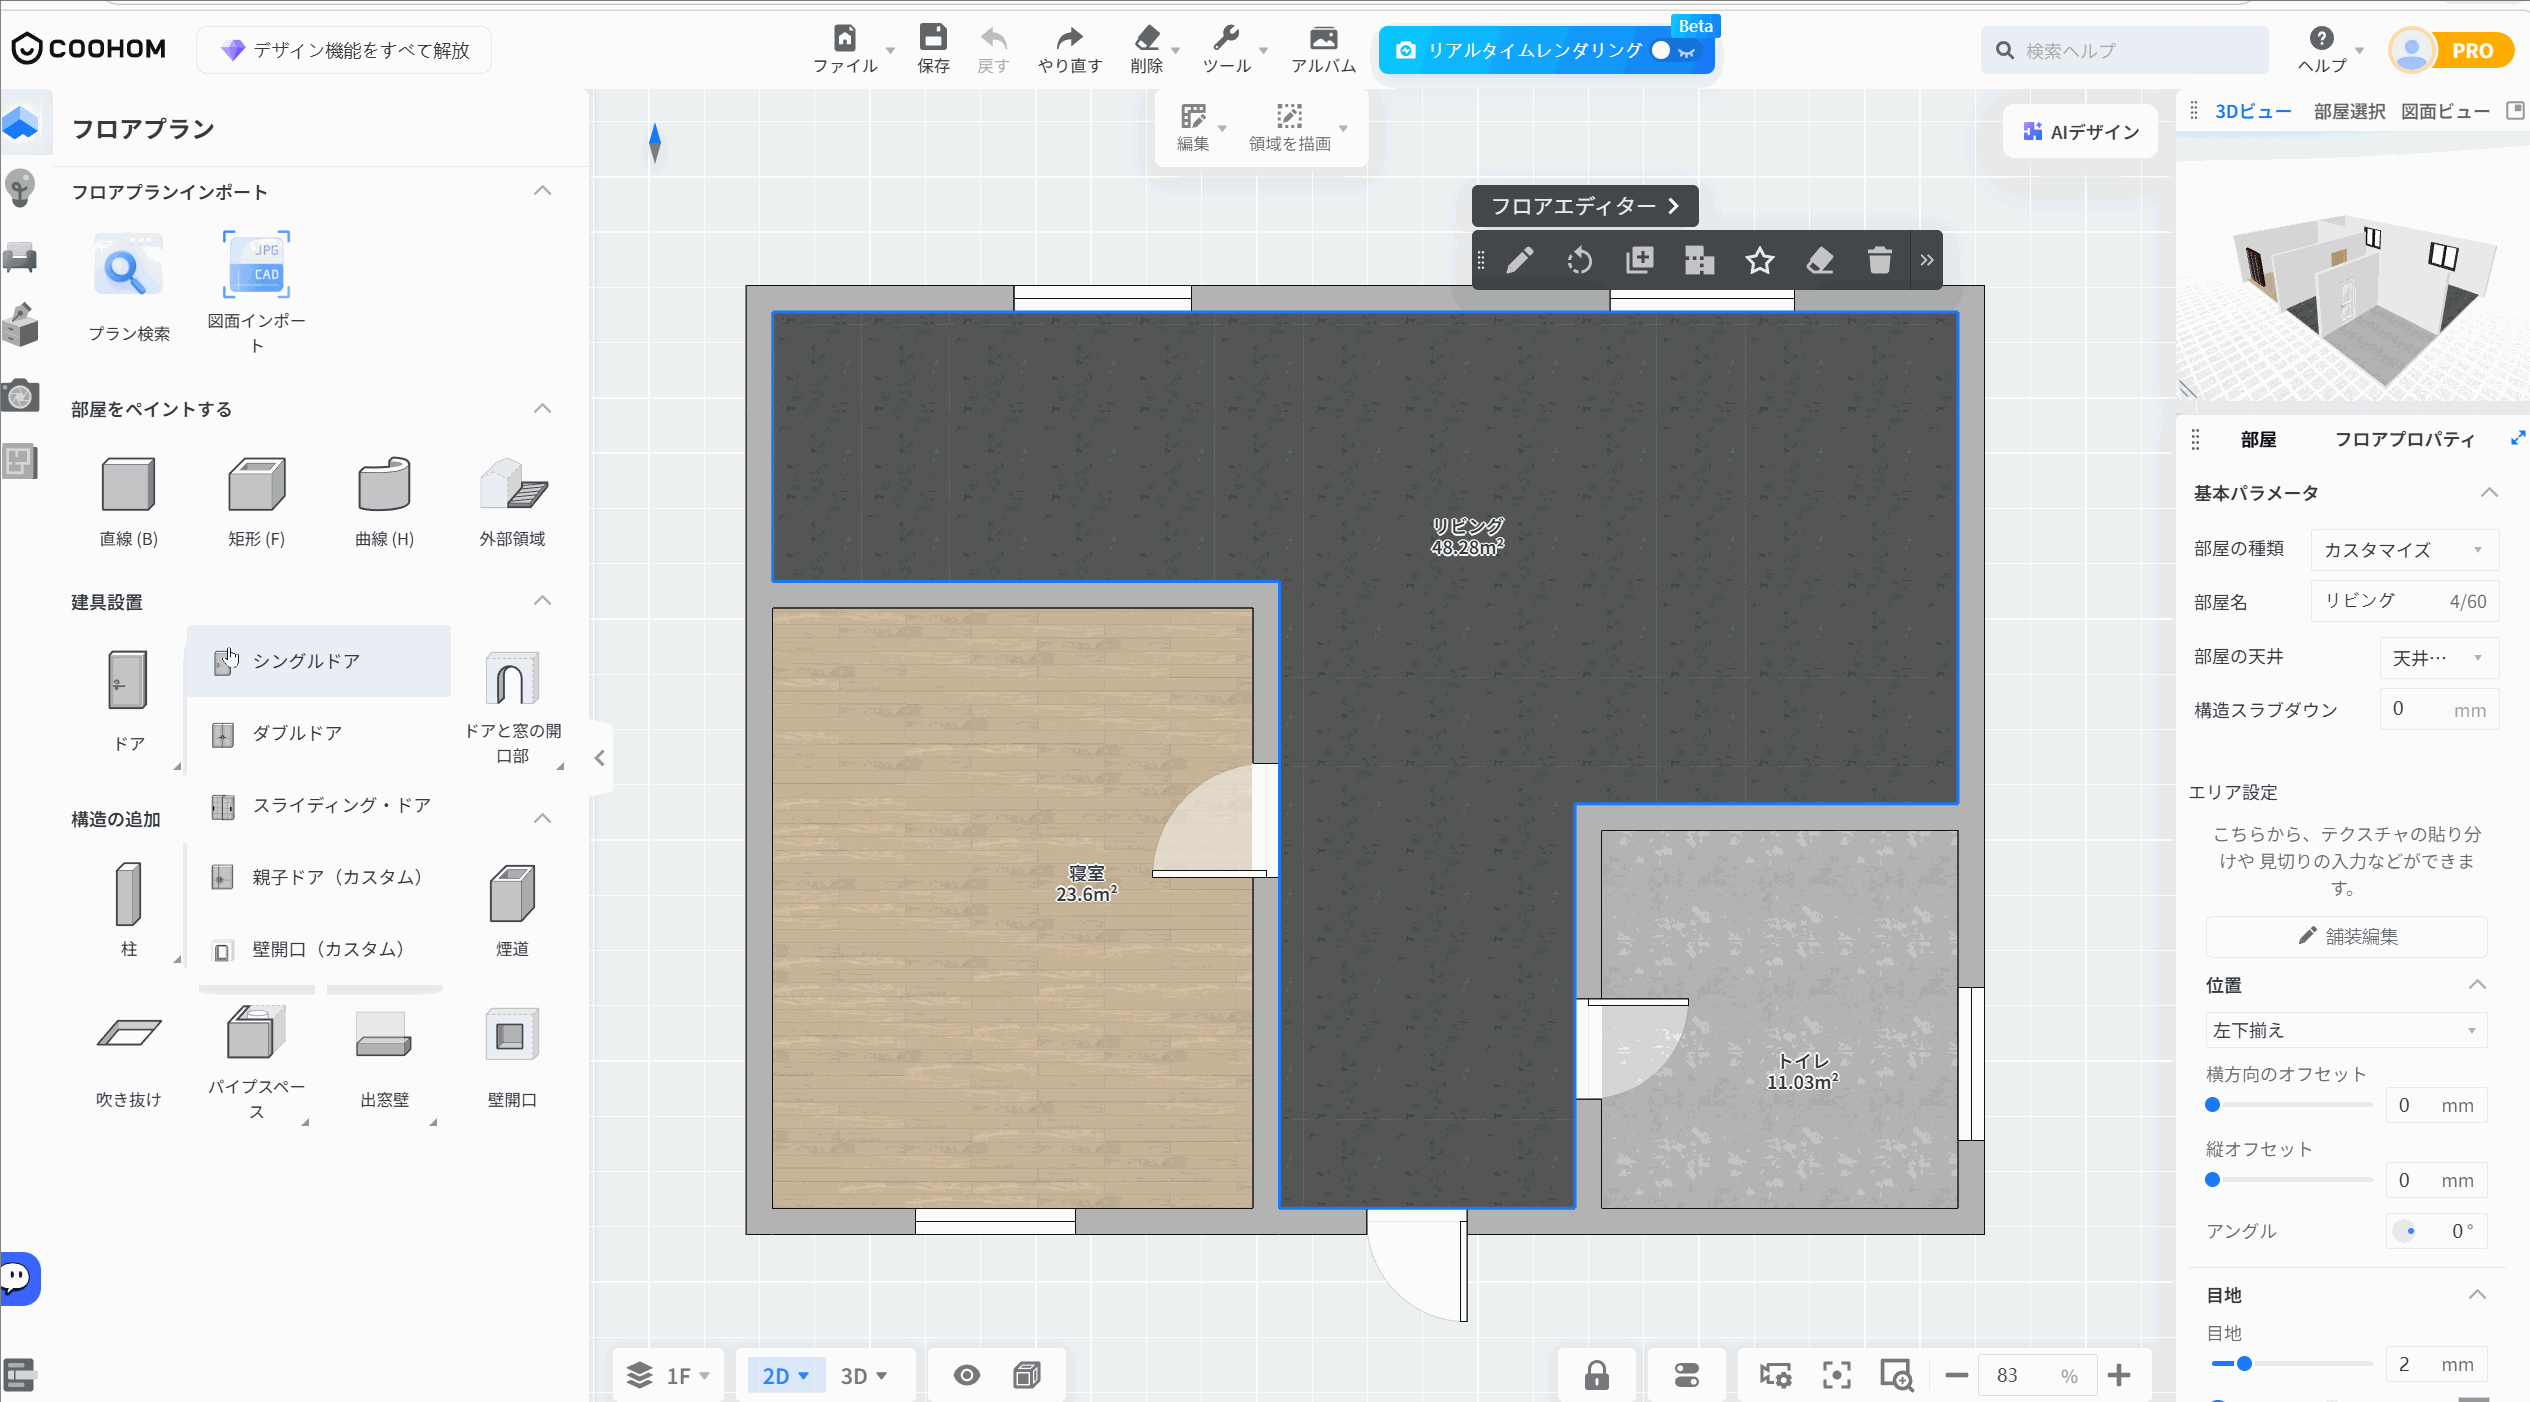
Task: Select the 壁開口 structure icon
Action: (x=512, y=1035)
